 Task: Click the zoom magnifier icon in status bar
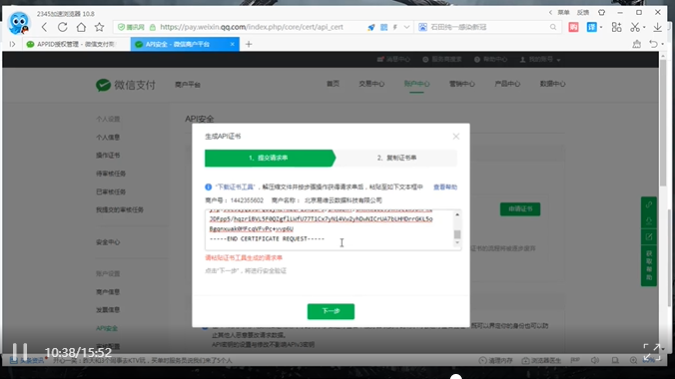(x=633, y=360)
